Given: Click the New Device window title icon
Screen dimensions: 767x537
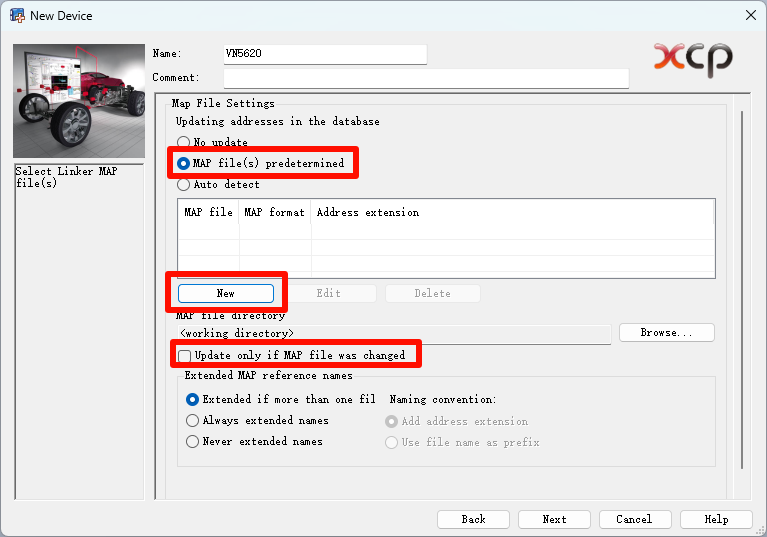Looking at the screenshot, I should pyautogui.click(x=16, y=16).
